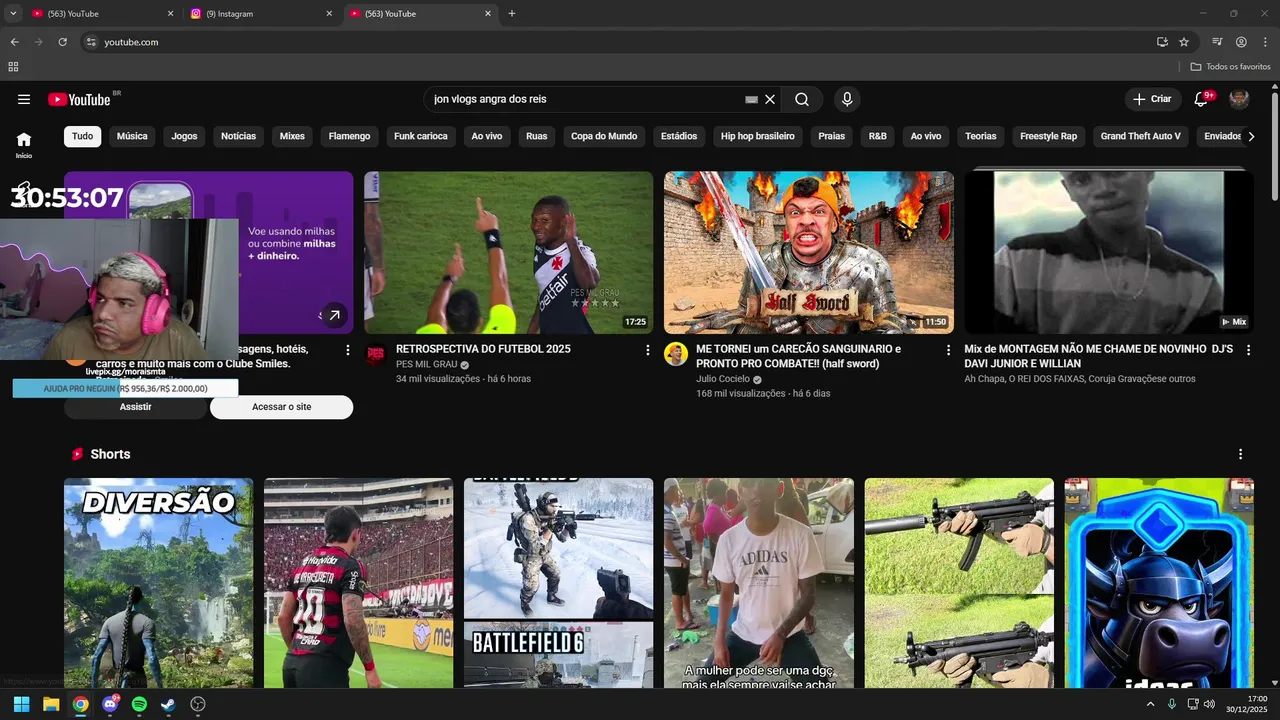
Task: Start voice search with microphone
Action: 847,99
